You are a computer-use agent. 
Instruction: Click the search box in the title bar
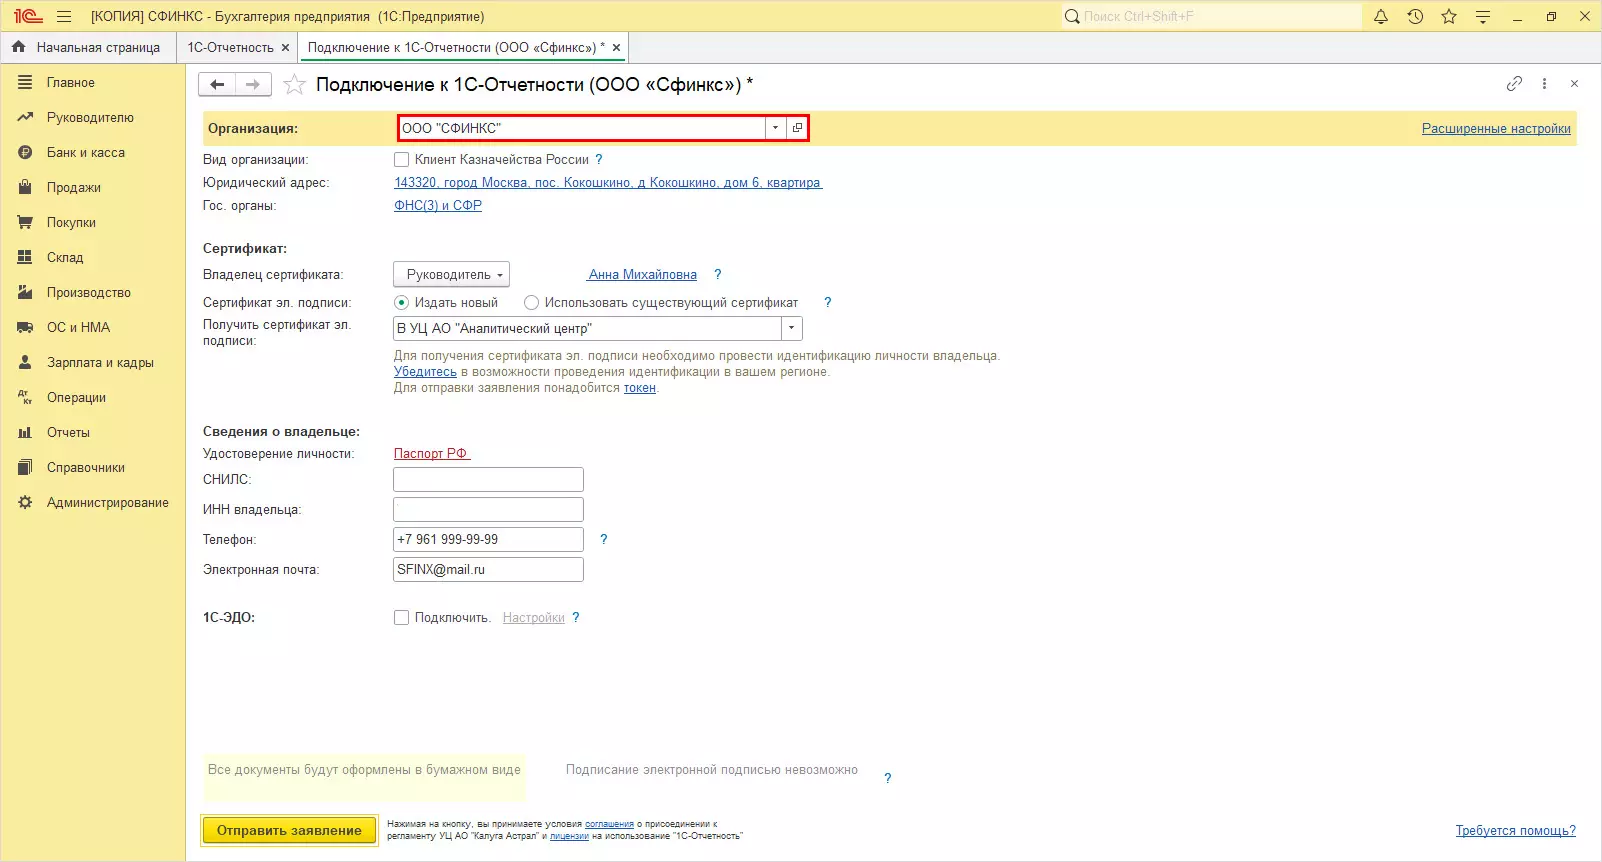point(1211,16)
